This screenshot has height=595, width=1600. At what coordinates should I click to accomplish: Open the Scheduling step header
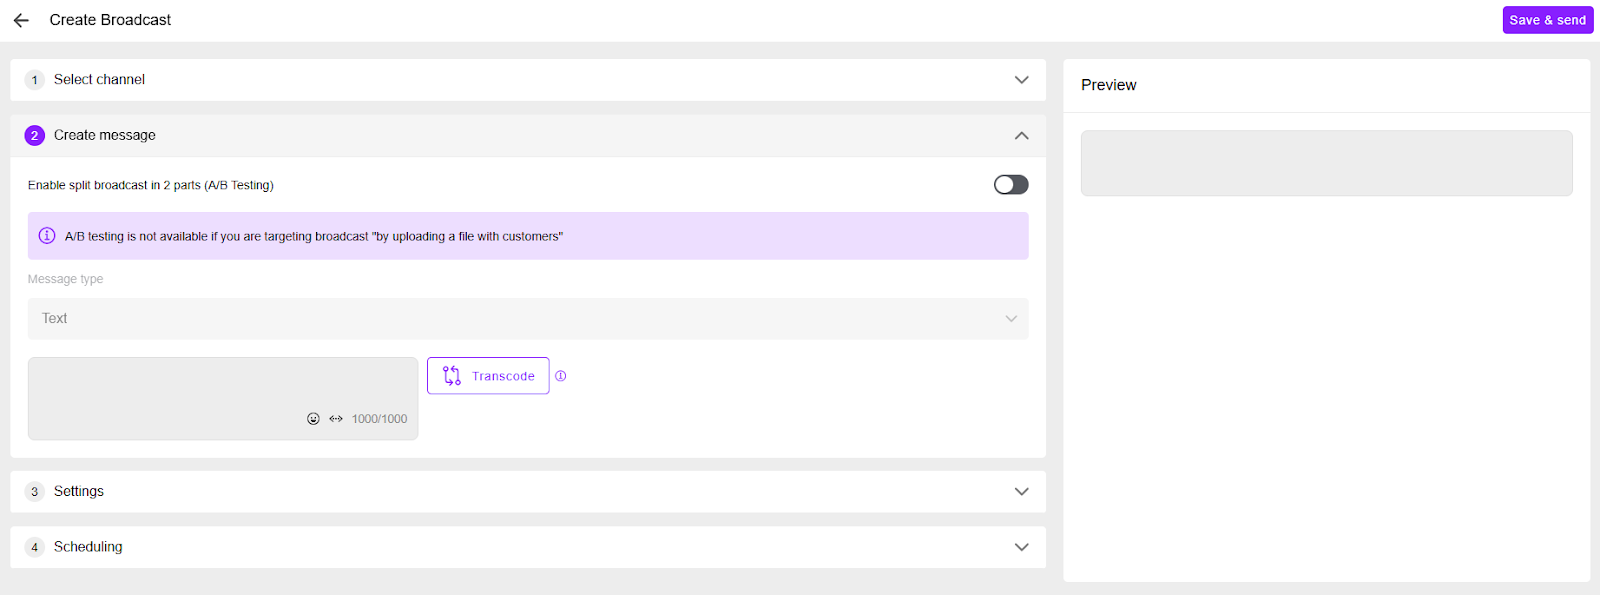pyautogui.click(x=528, y=547)
